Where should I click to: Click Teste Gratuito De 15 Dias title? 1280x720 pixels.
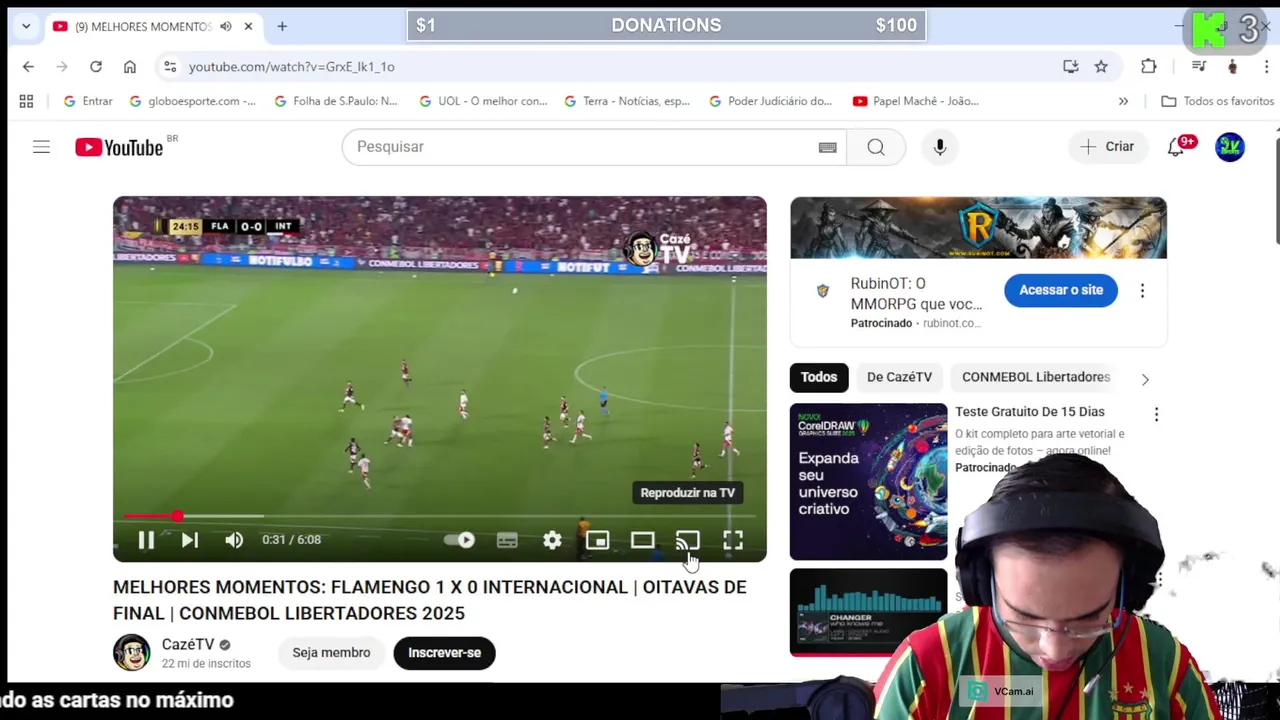pyautogui.click(x=1030, y=412)
